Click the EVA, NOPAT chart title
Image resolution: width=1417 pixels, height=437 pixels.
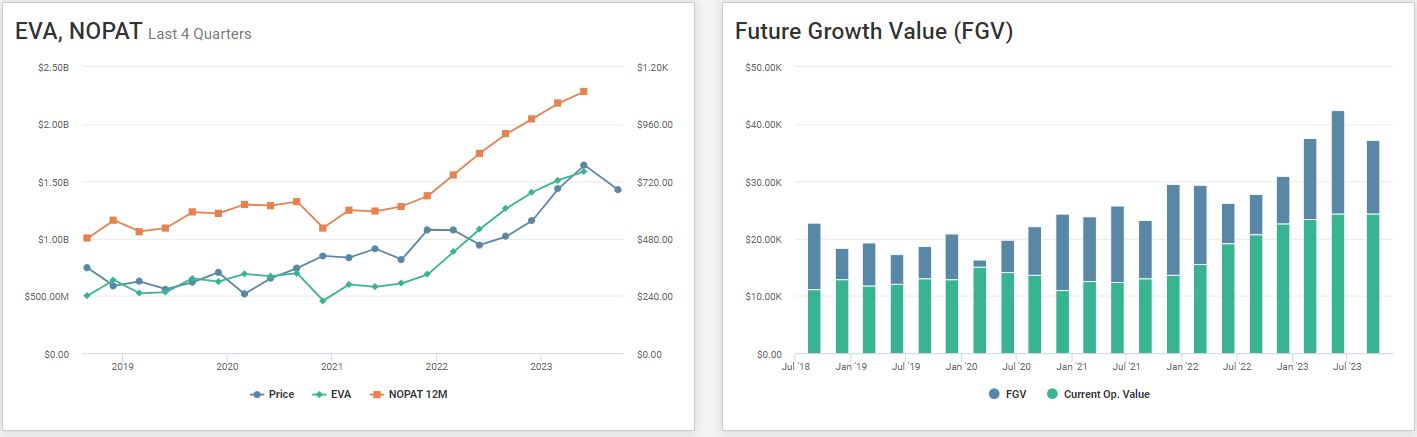tap(79, 31)
